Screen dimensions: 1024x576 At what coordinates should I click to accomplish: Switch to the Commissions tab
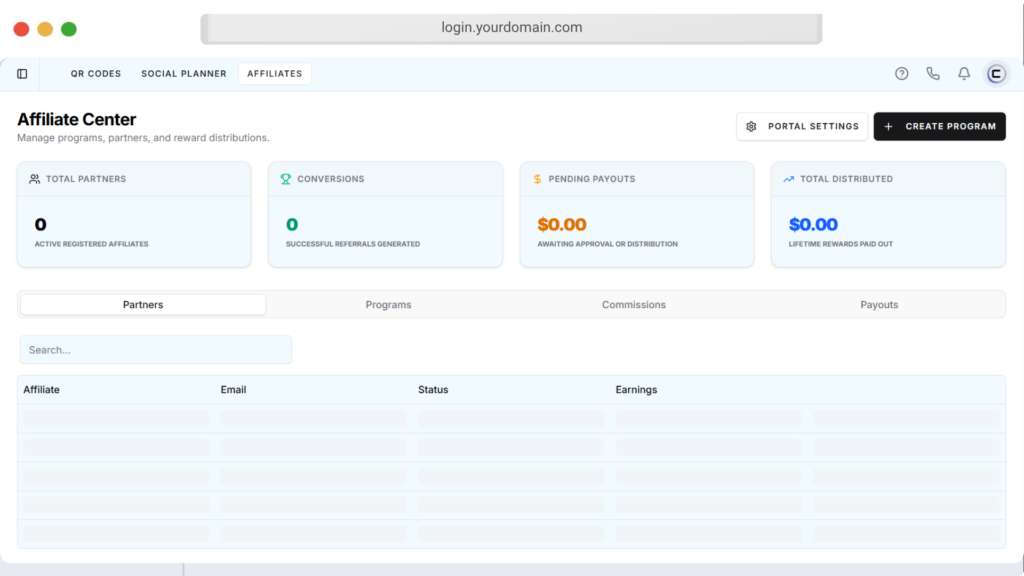pos(633,305)
